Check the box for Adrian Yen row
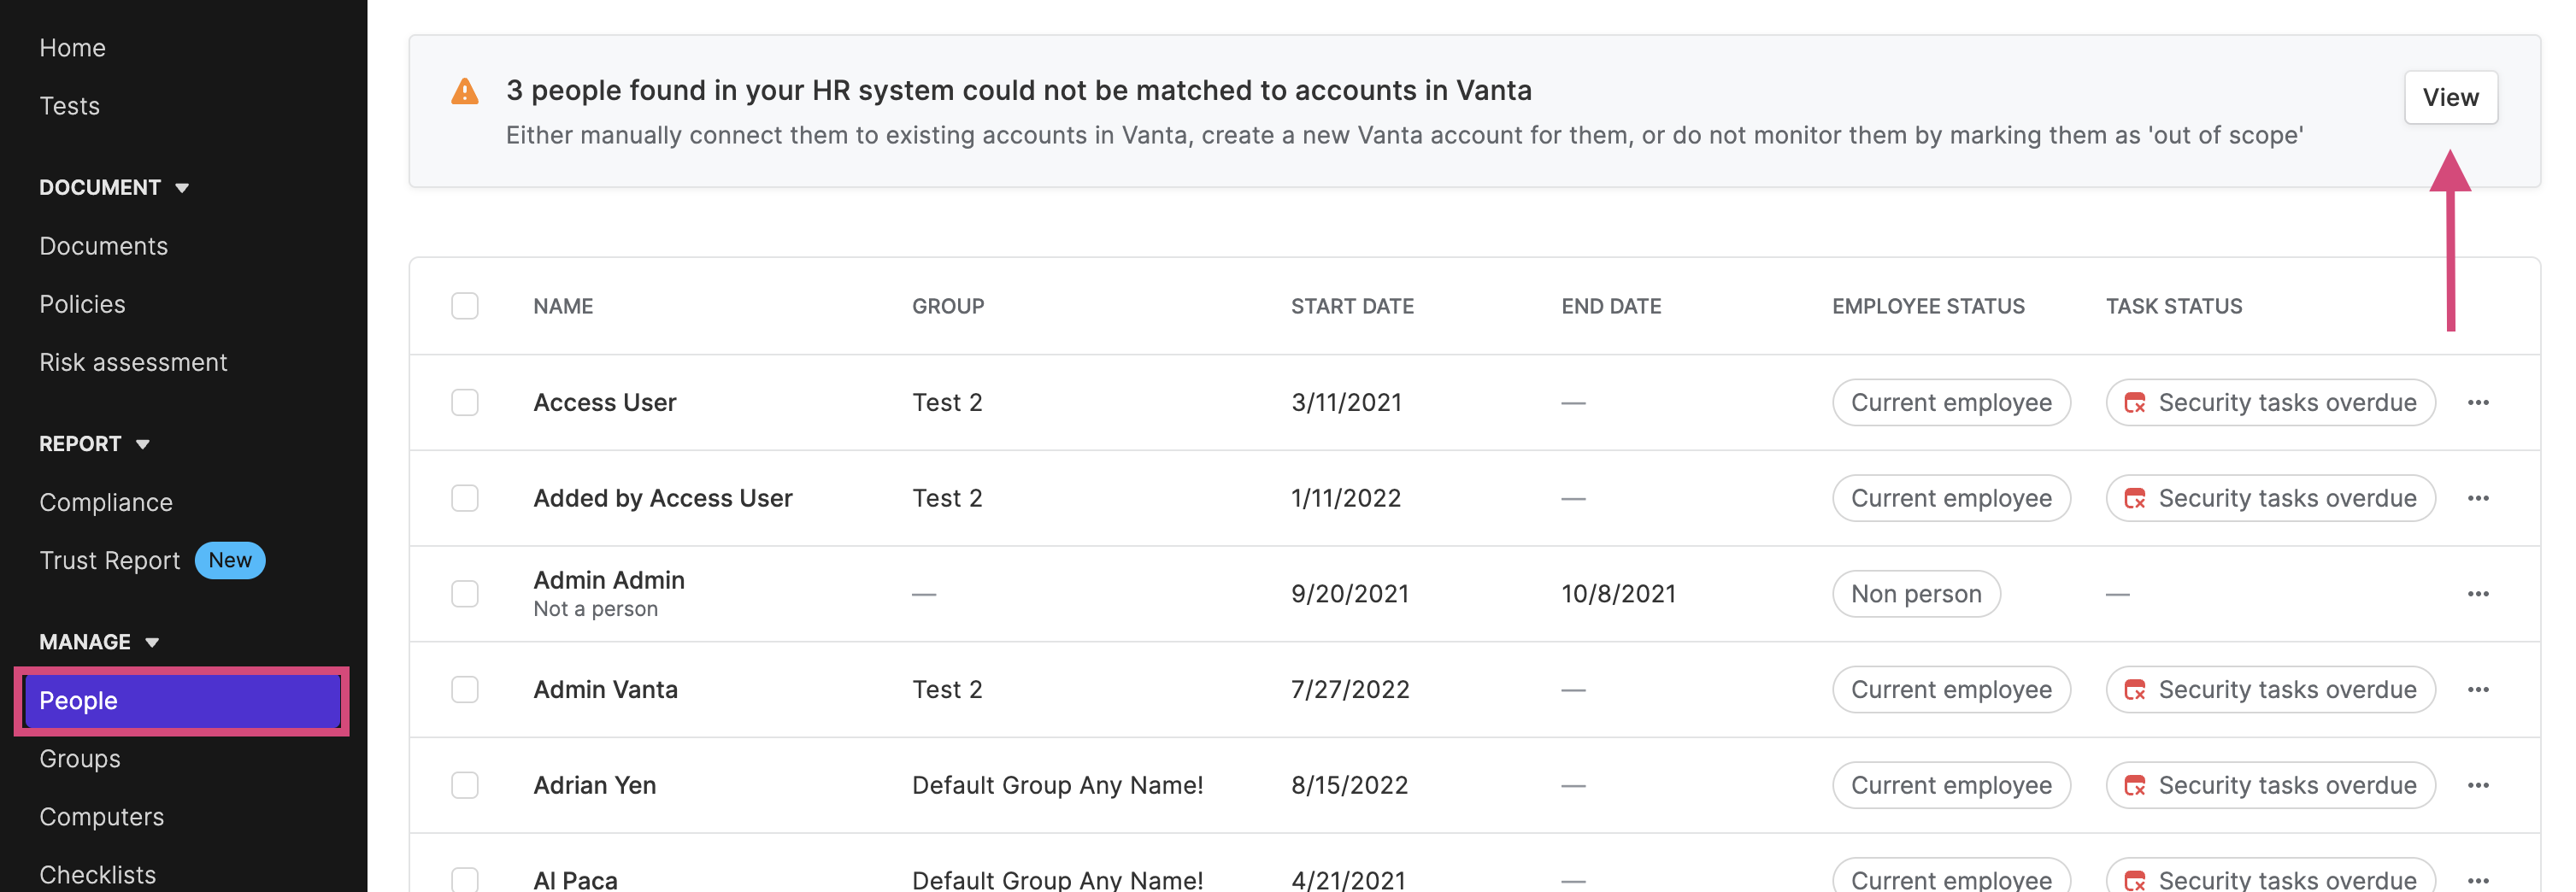 click(x=465, y=786)
